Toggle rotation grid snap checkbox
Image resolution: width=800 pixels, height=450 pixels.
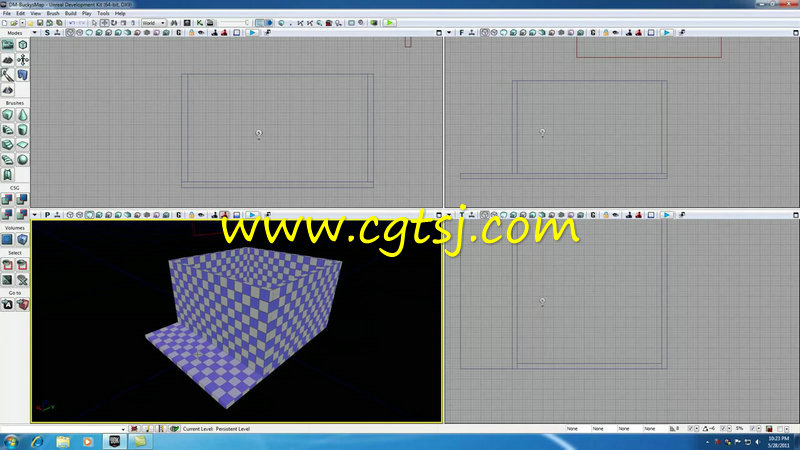click(x=722, y=429)
